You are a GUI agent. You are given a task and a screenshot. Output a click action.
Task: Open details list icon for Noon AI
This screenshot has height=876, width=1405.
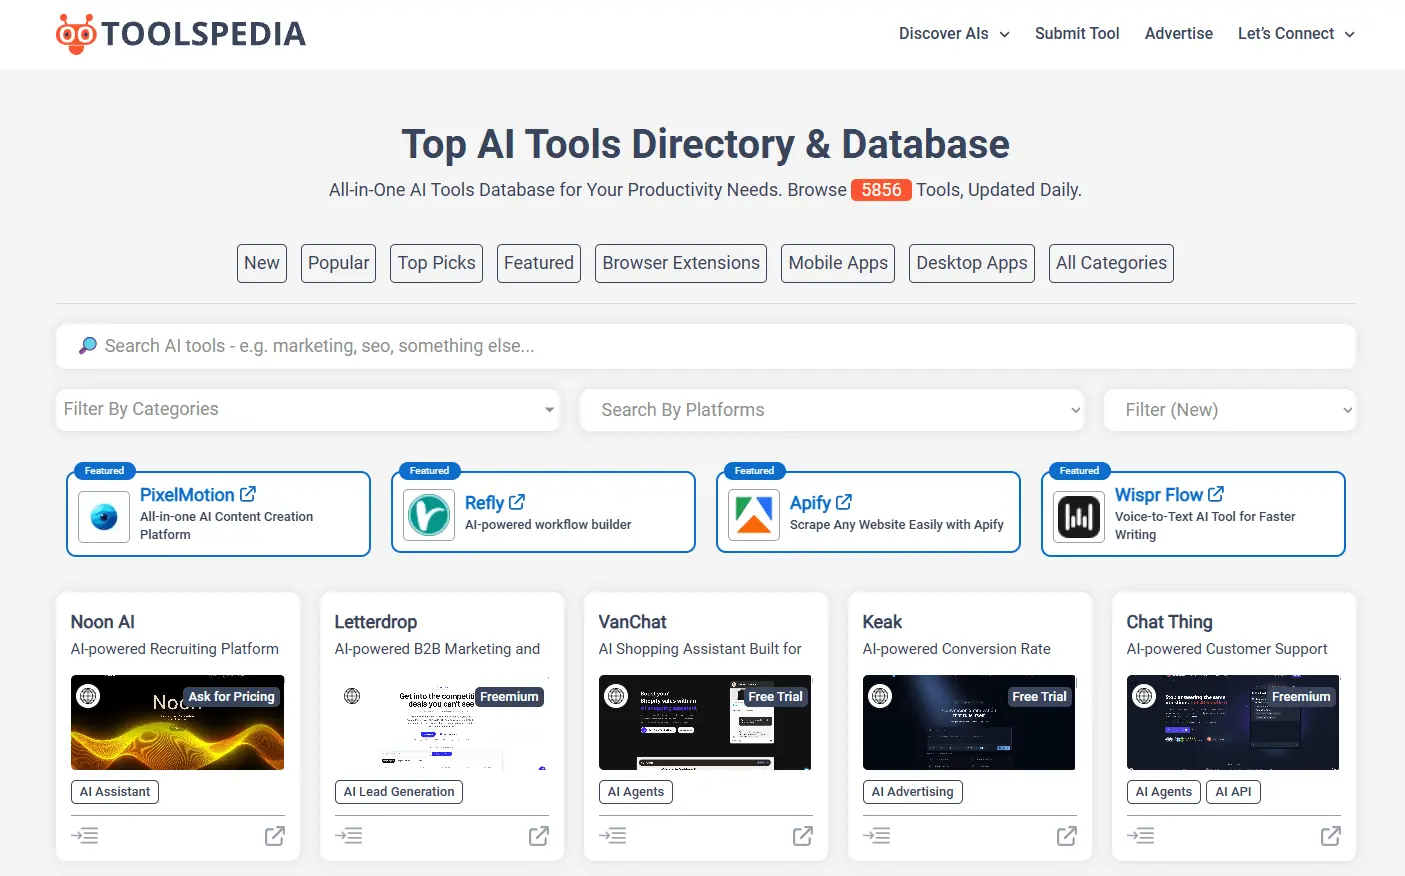coord(85,836)
